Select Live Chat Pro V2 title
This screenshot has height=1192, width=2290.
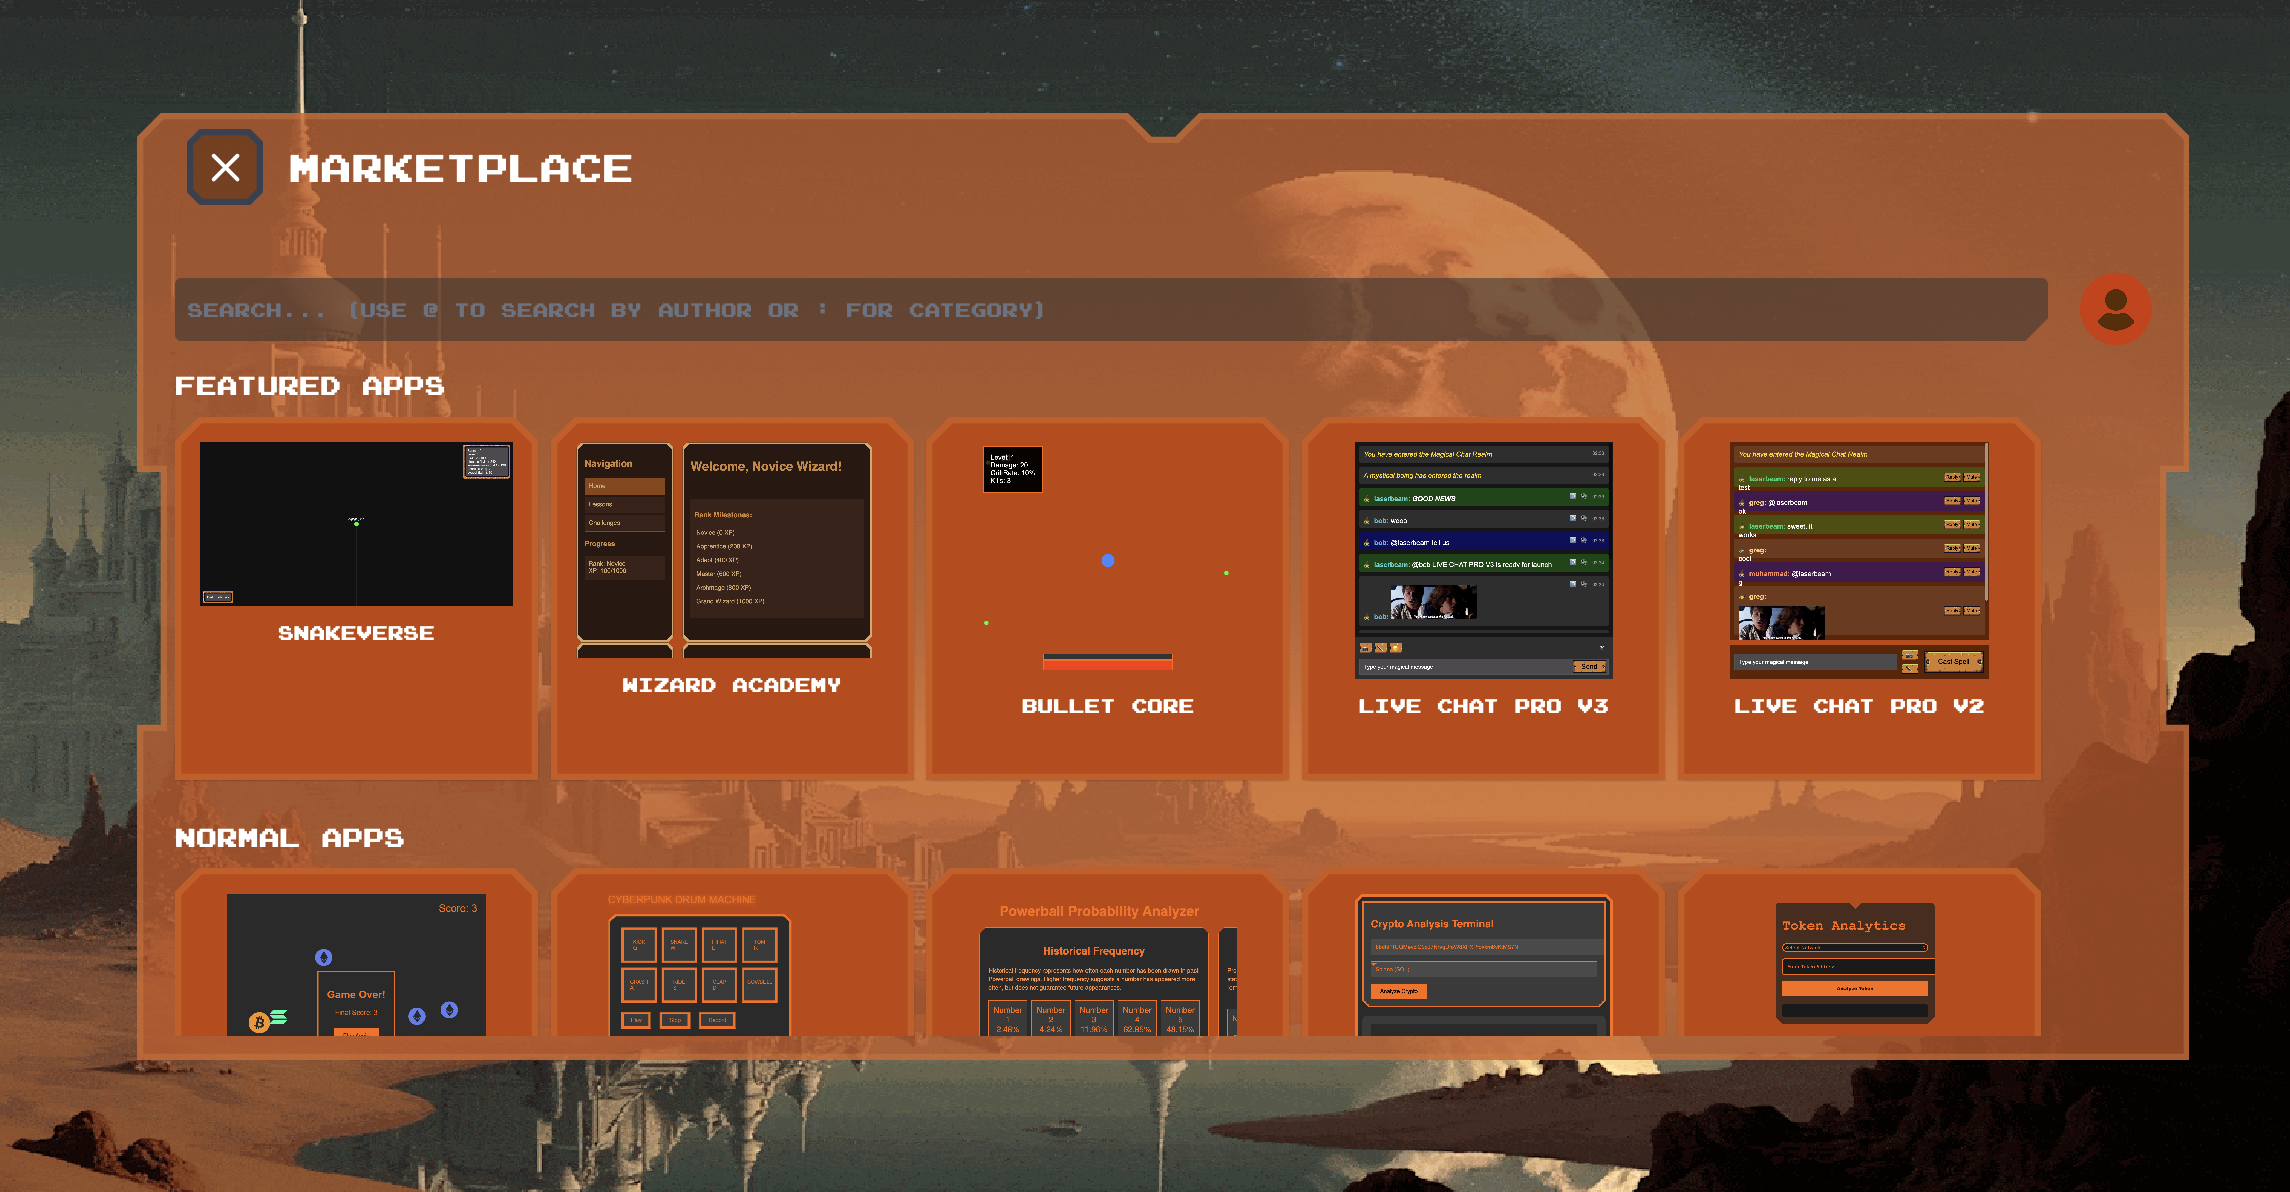point(1858,706)
